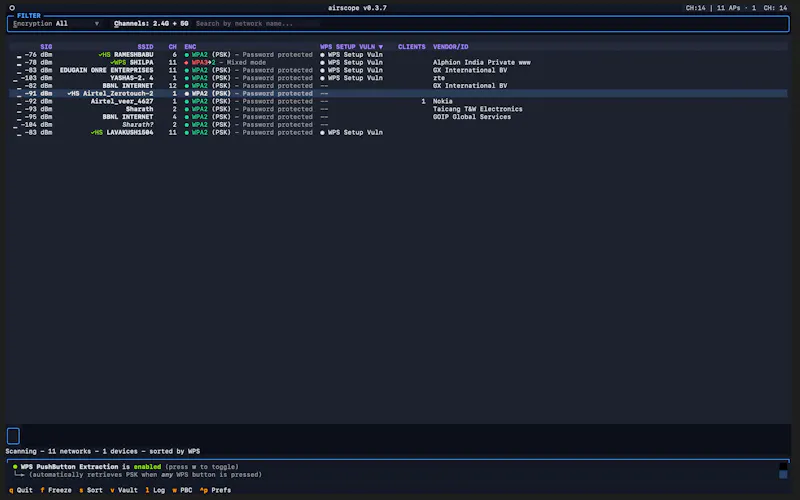
Task: Select the YASHAS-2. 4 network
Action: [132, 78]
